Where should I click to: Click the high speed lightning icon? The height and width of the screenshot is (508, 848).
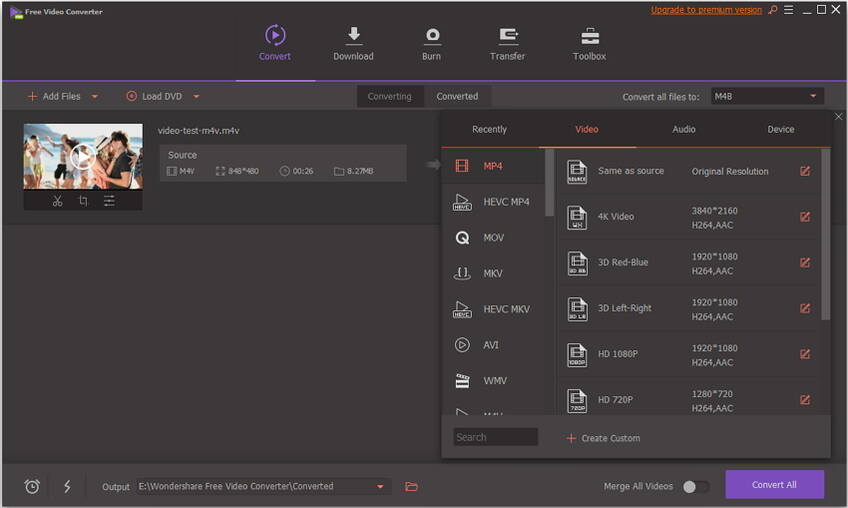(x=67, y=486)
